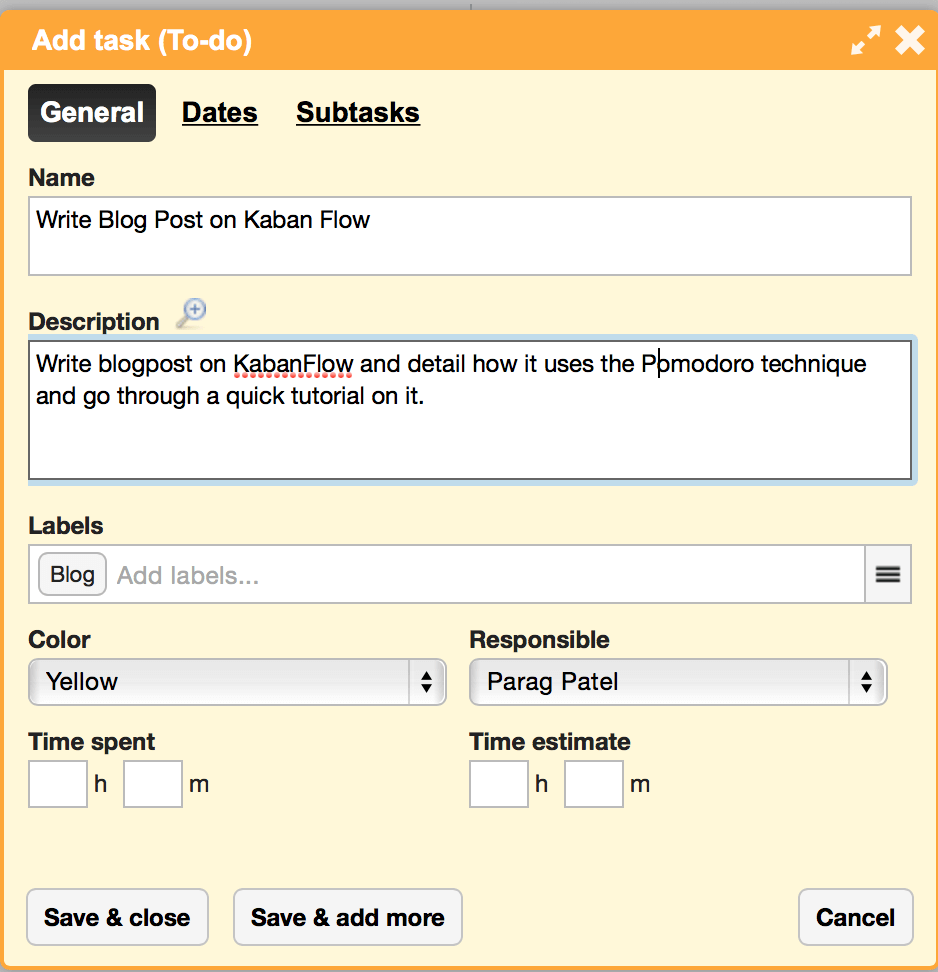Switch to the Dates tab
This screenshot has width=938, height=972.
click(219, 113)
